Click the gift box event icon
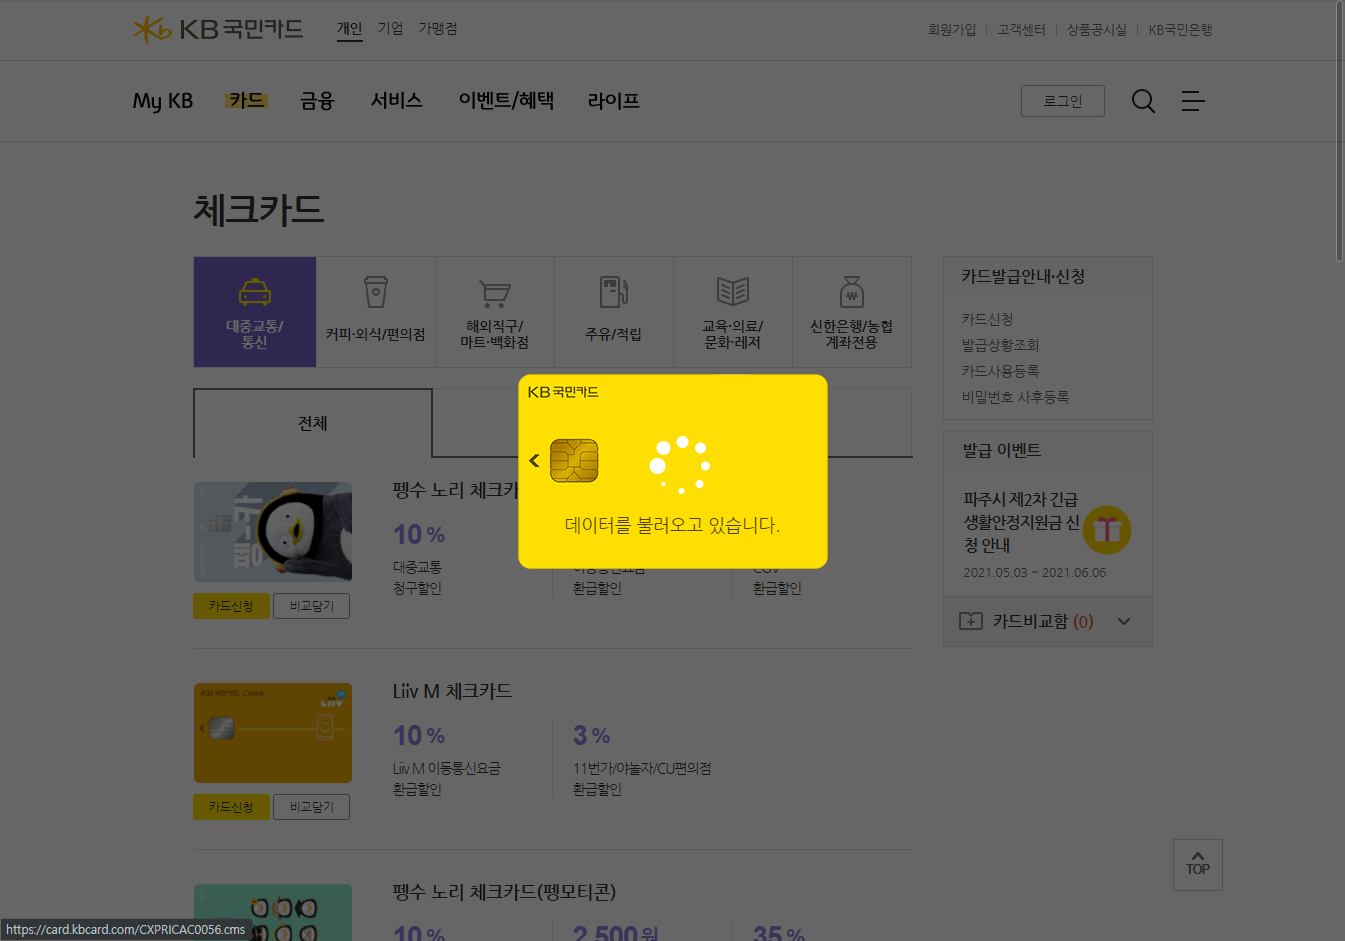This screenshot has height=941, width=1345. coord(1106,529)
